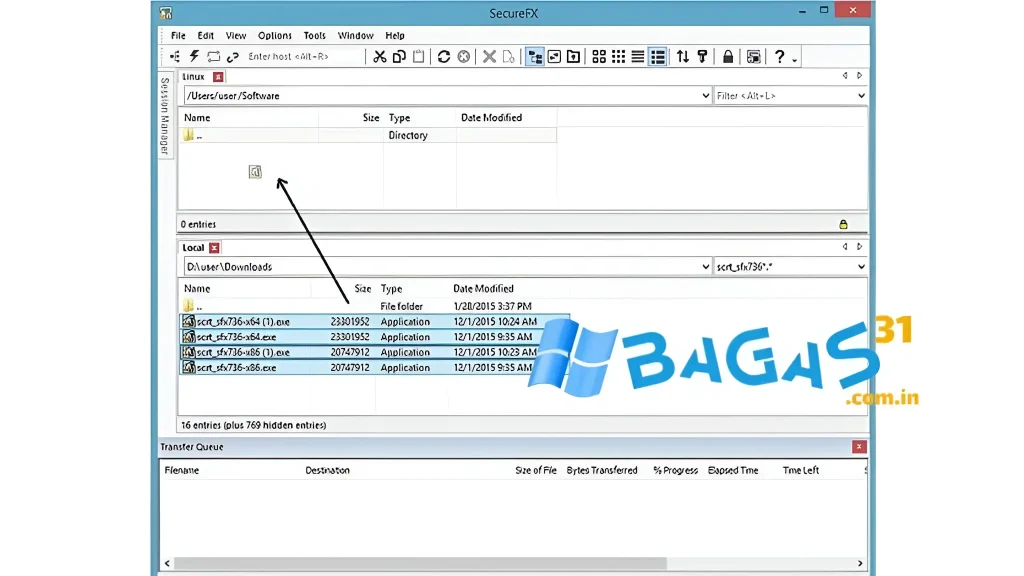
Task: Click the Refresh toolbar icon
Action: point(444,57)
